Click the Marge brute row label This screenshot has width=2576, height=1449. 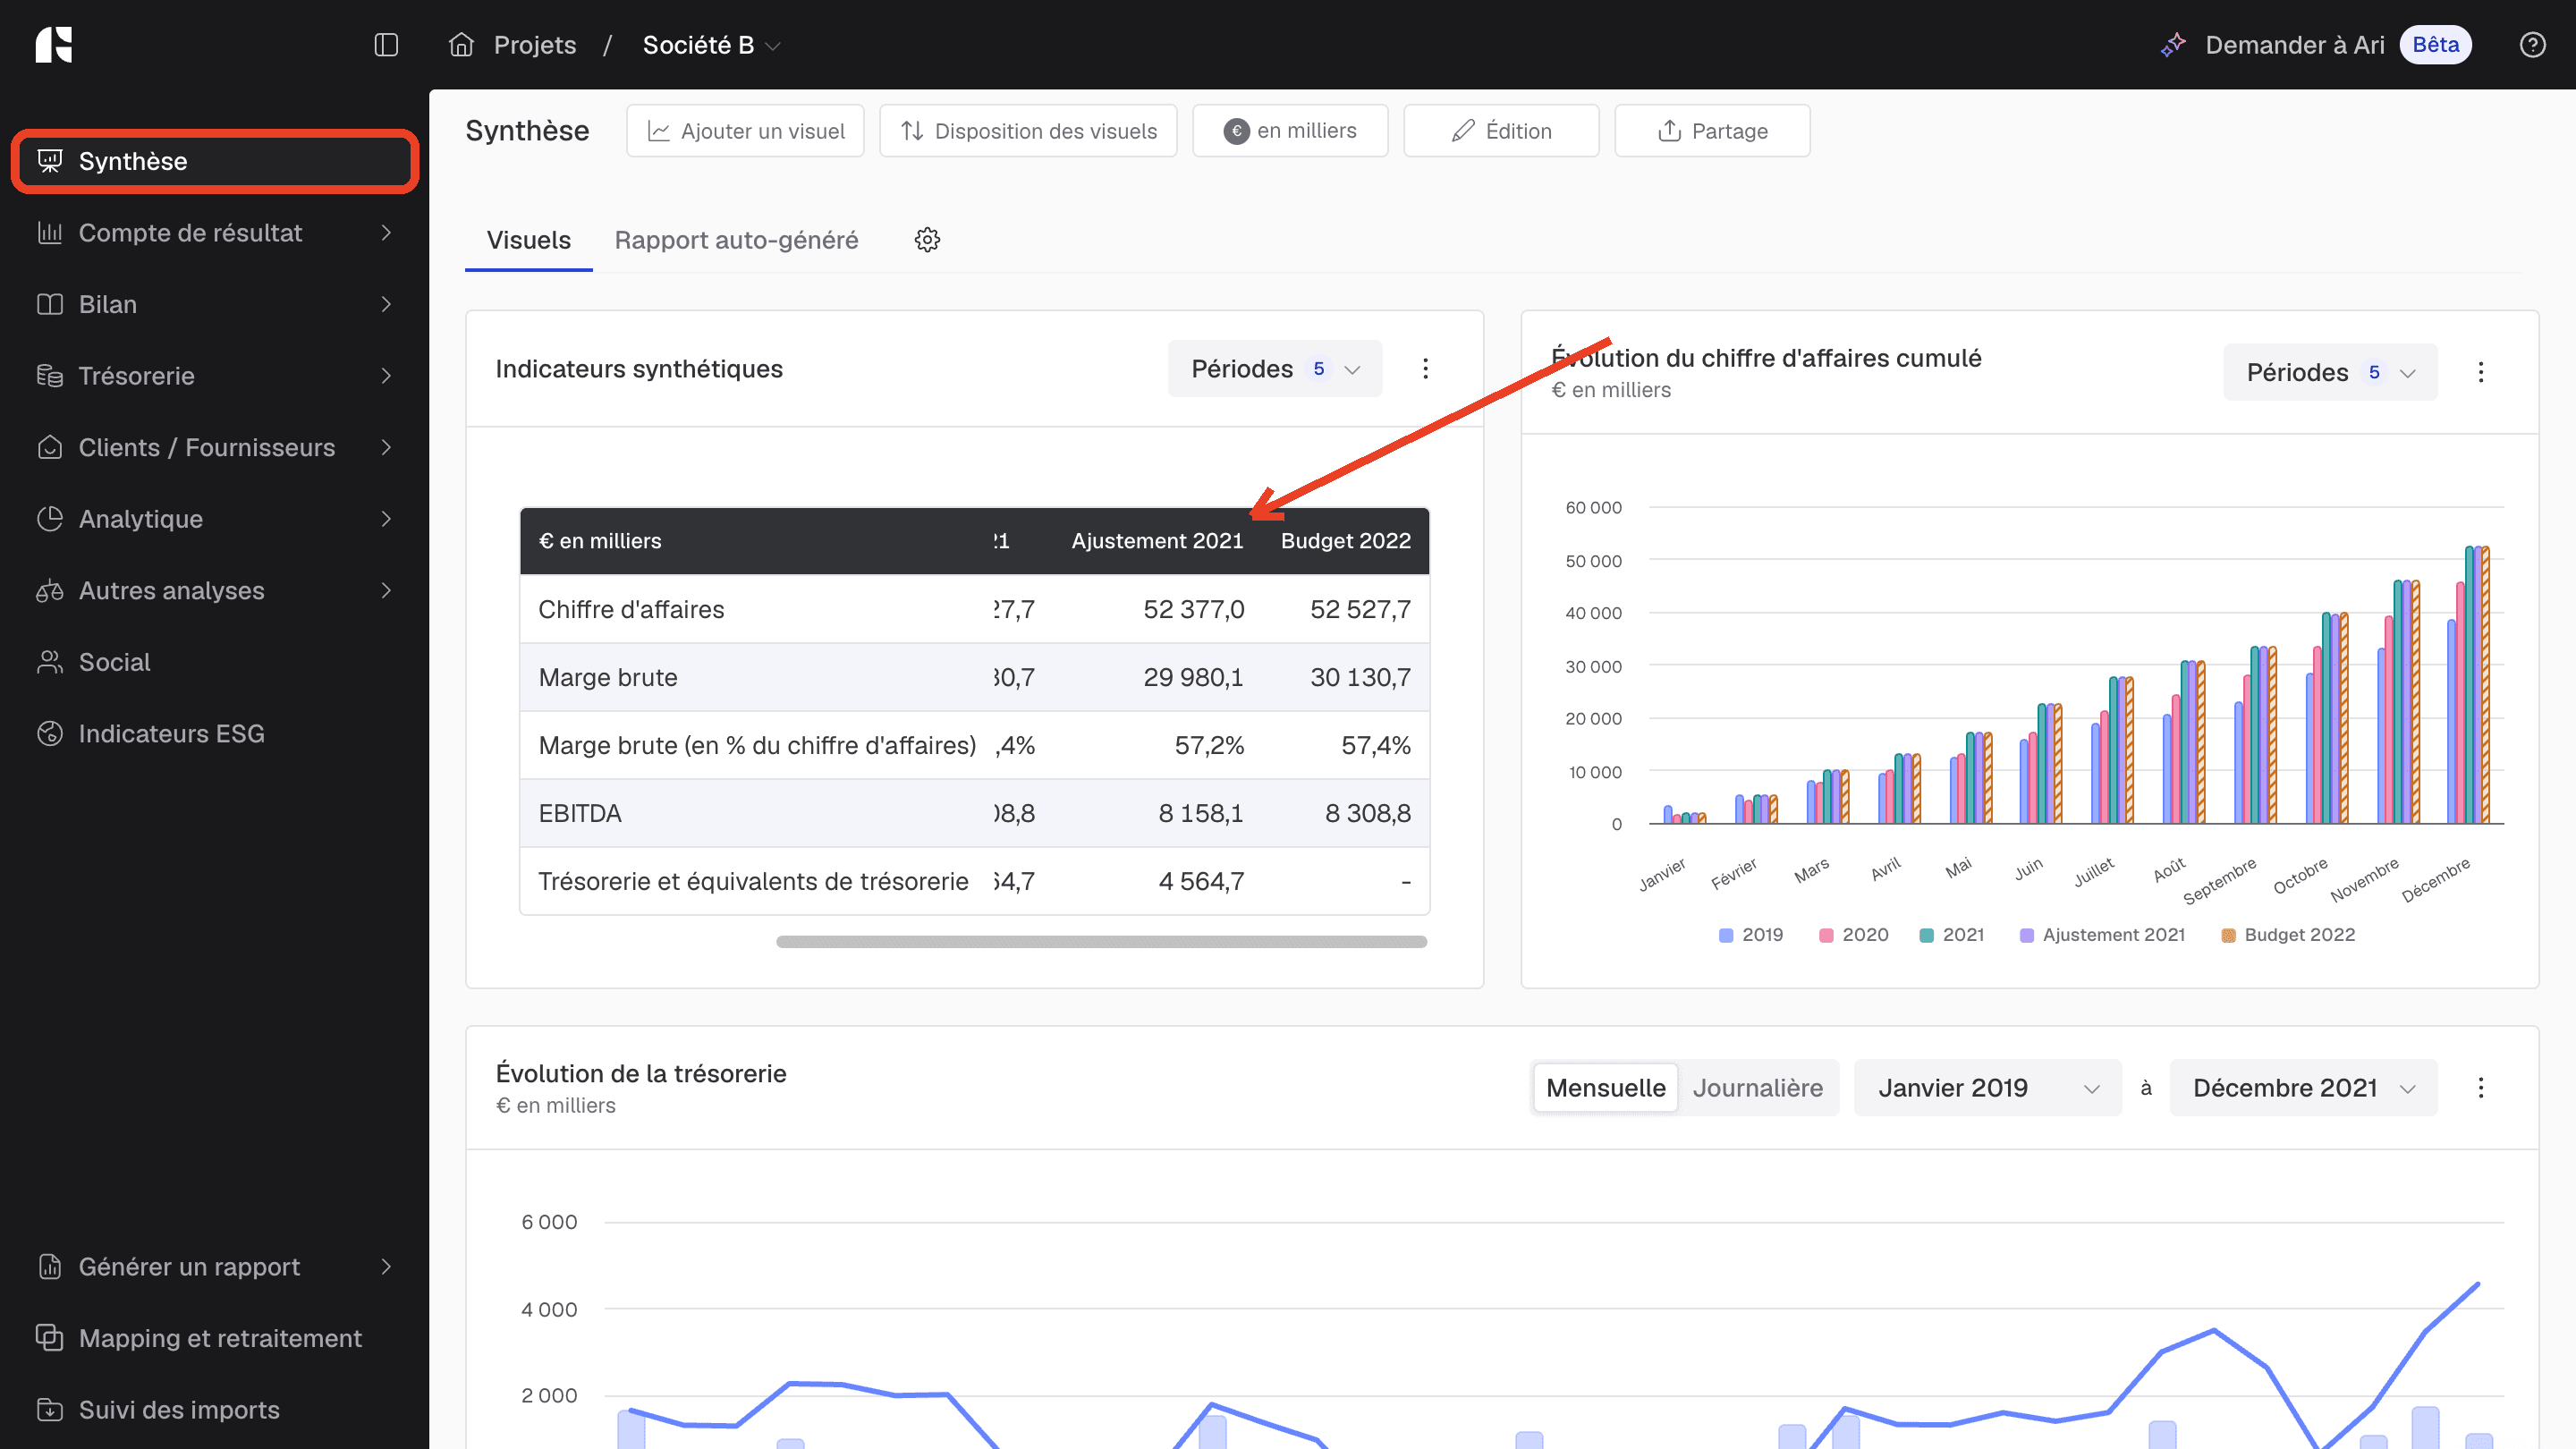click(608, 677)
